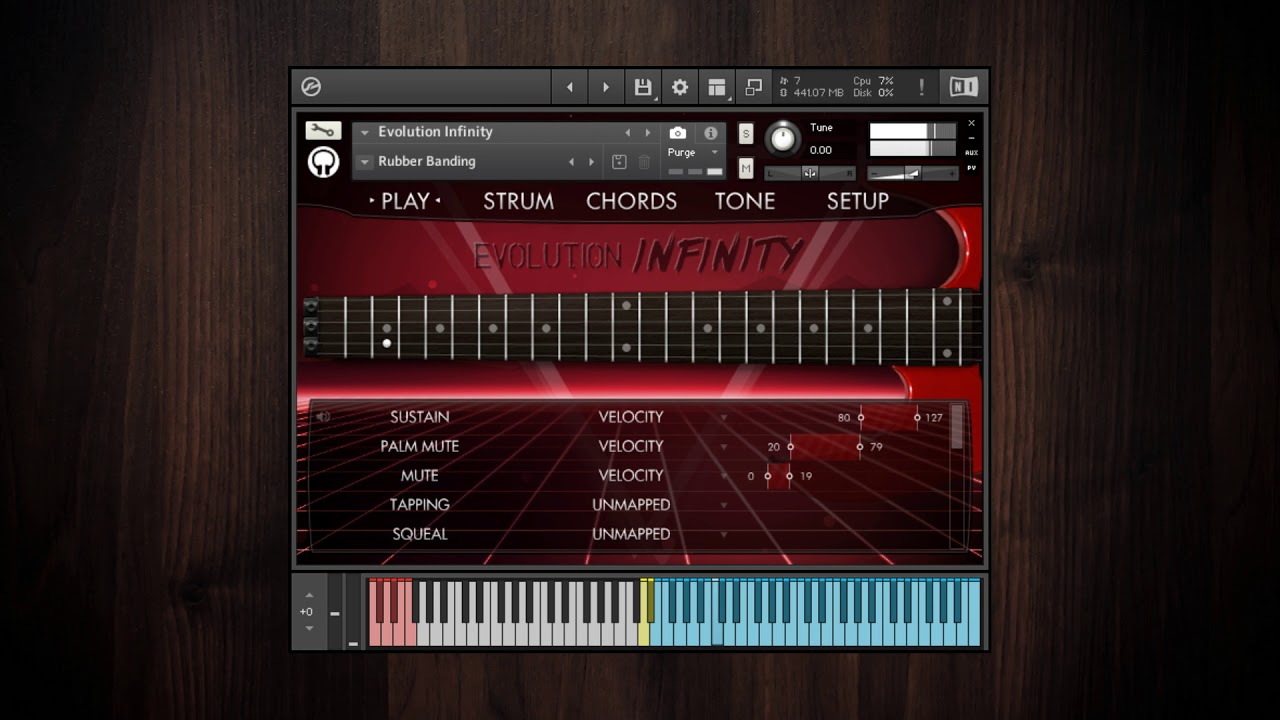Click the volume plus icon under meters
The image size is (1280, 720).
pos(952,173)
